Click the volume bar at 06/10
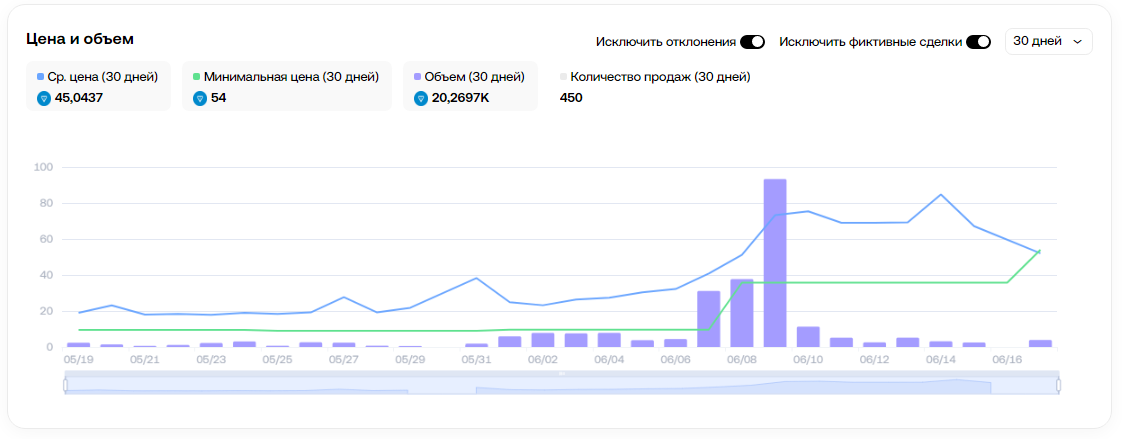 pyautogui.click(x=808, y=337)
